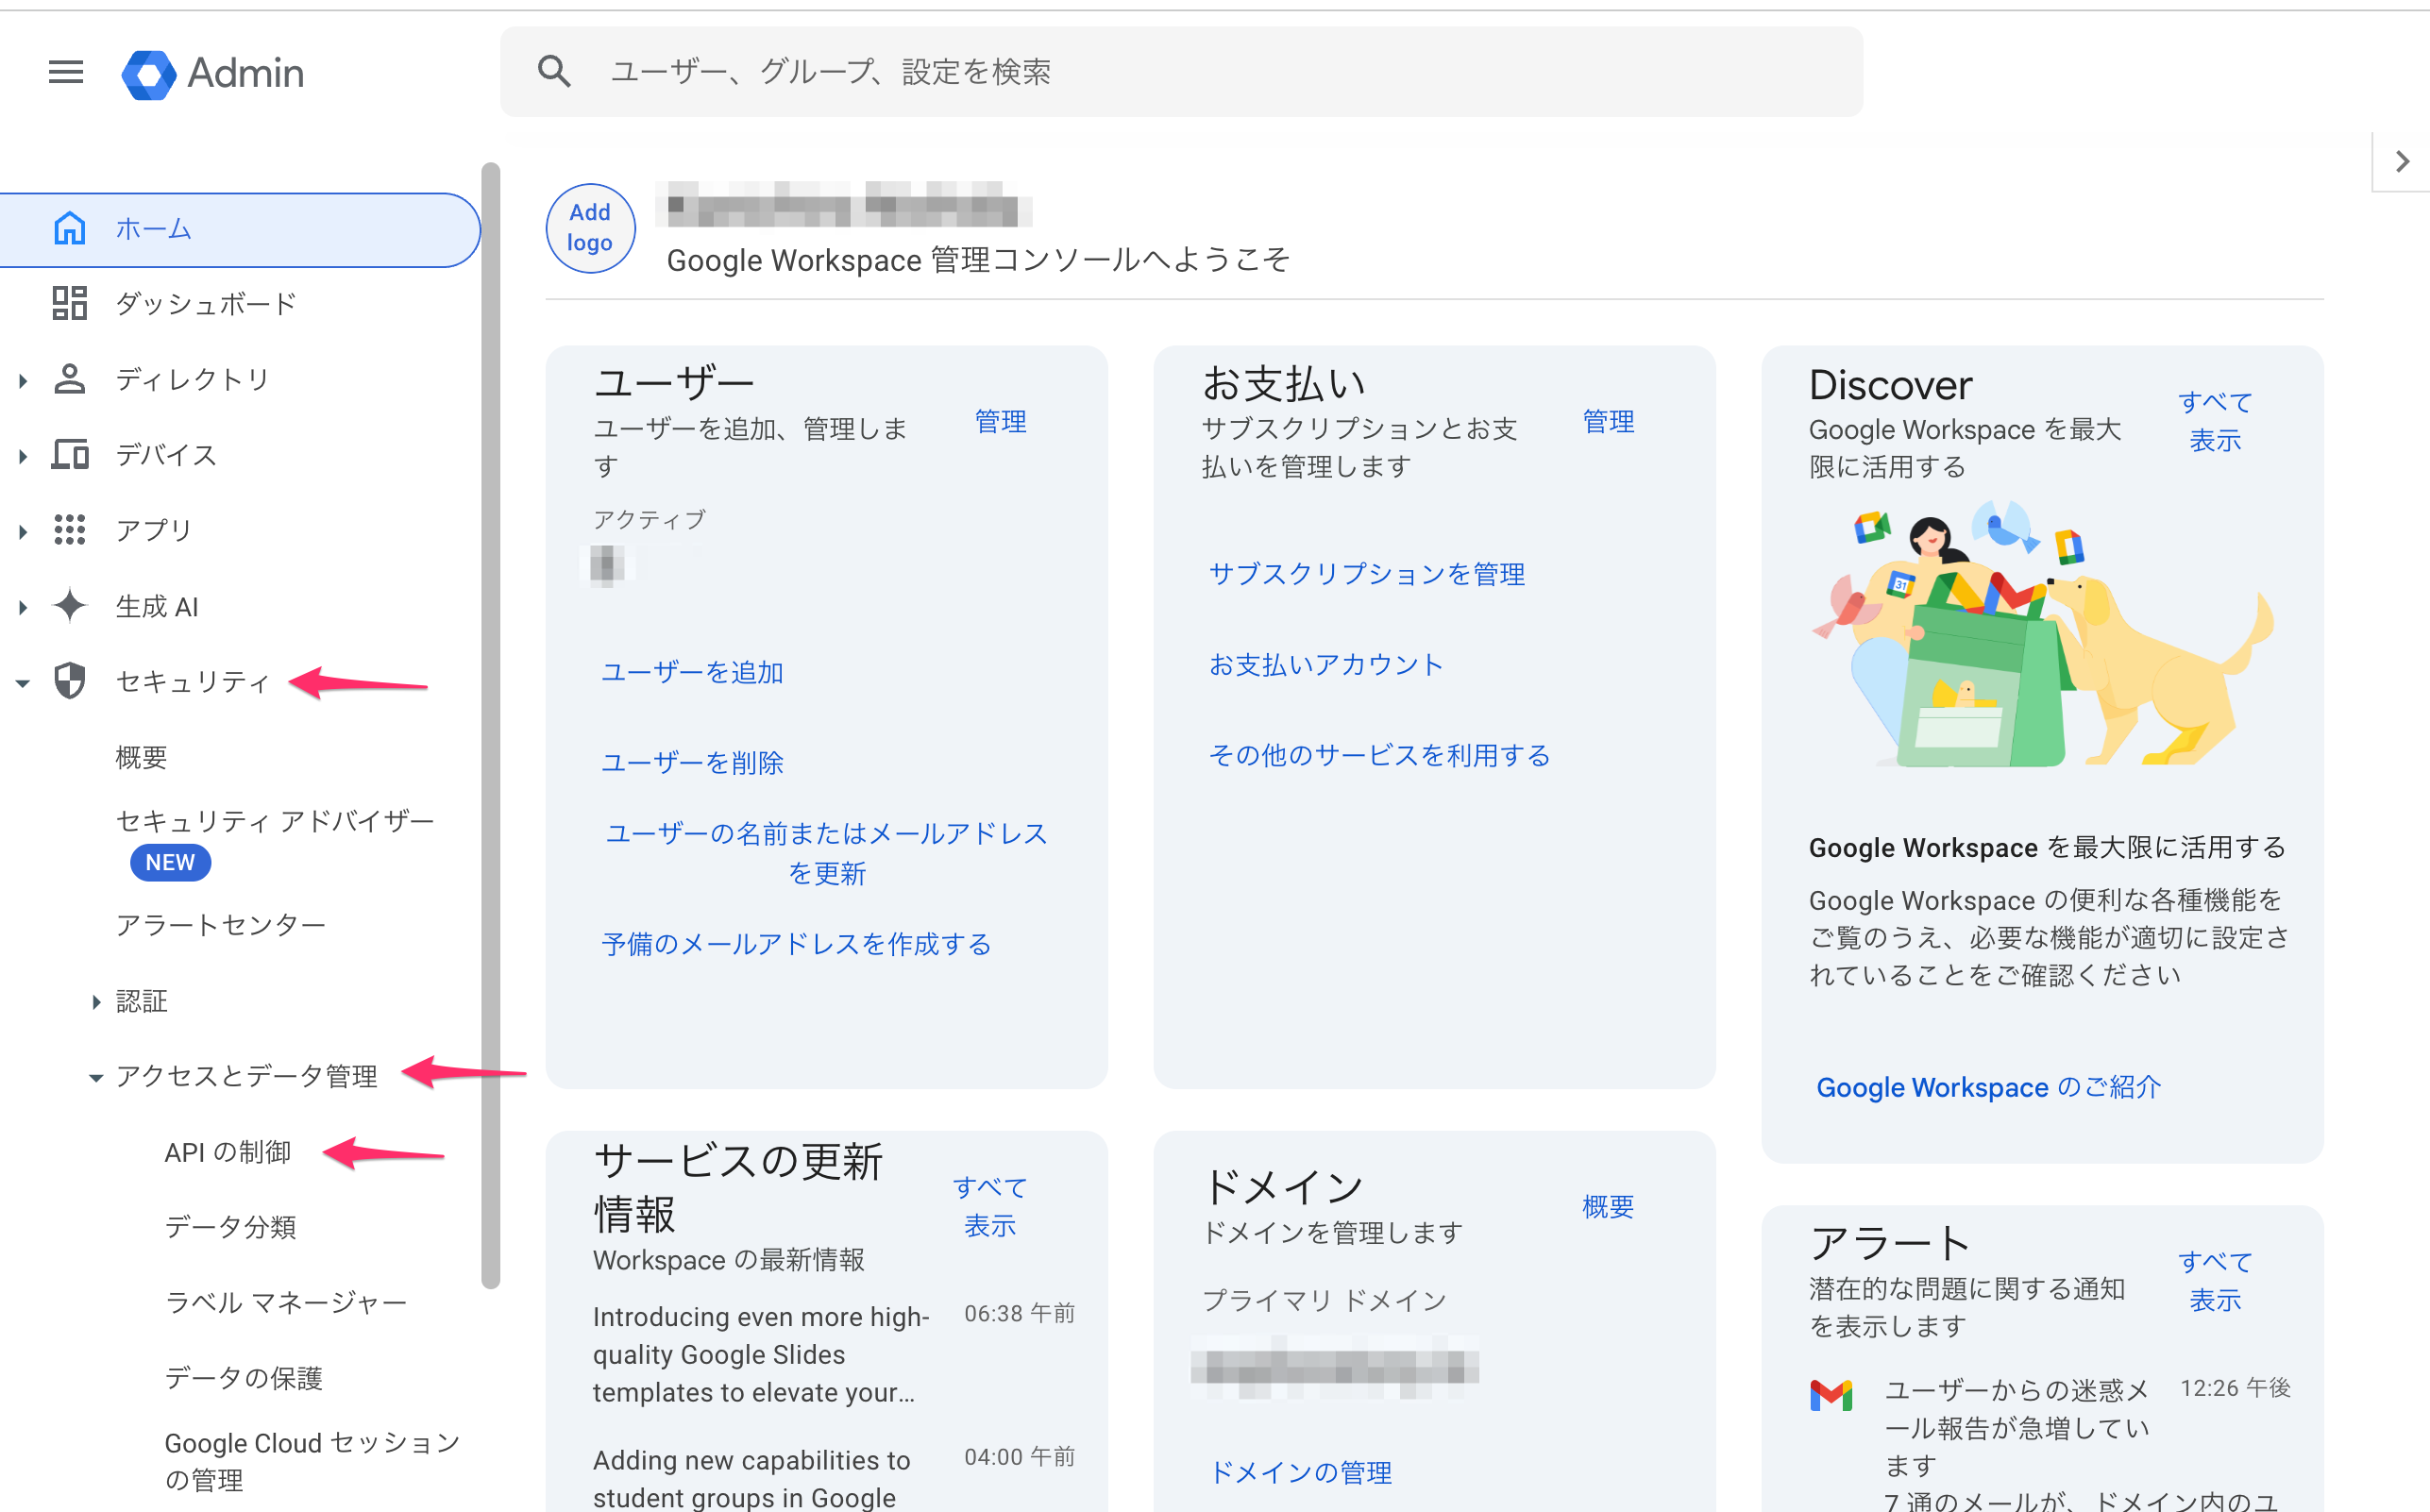Click 管理 link in お支払い card

pos(1609,422)
